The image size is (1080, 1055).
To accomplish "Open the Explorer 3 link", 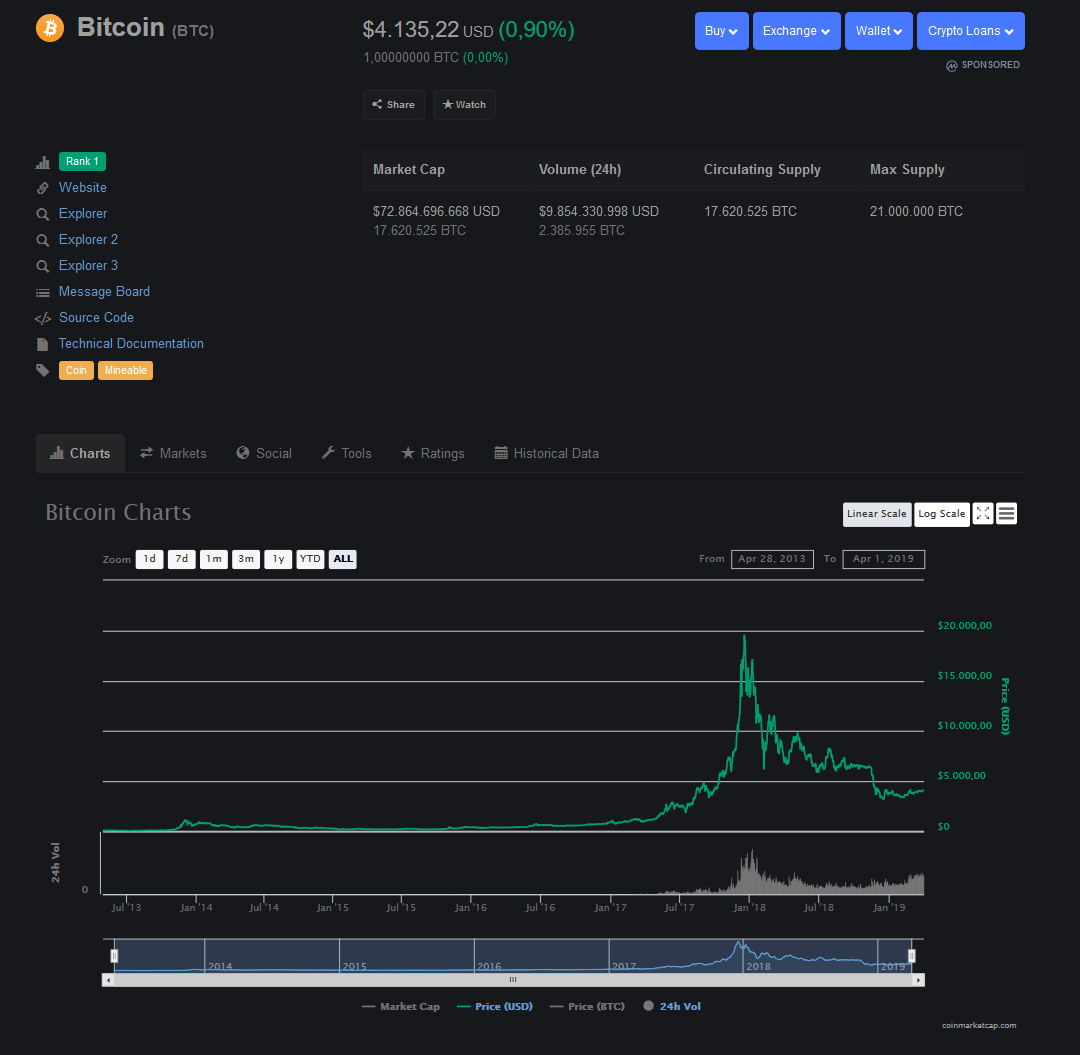I will click(x=88, y=266).
